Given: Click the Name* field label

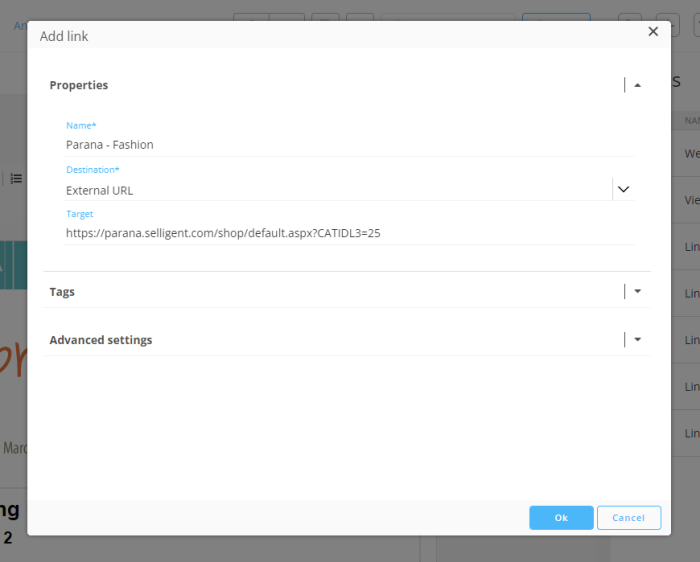Looking at the screenshot, I should coord(81,125).
